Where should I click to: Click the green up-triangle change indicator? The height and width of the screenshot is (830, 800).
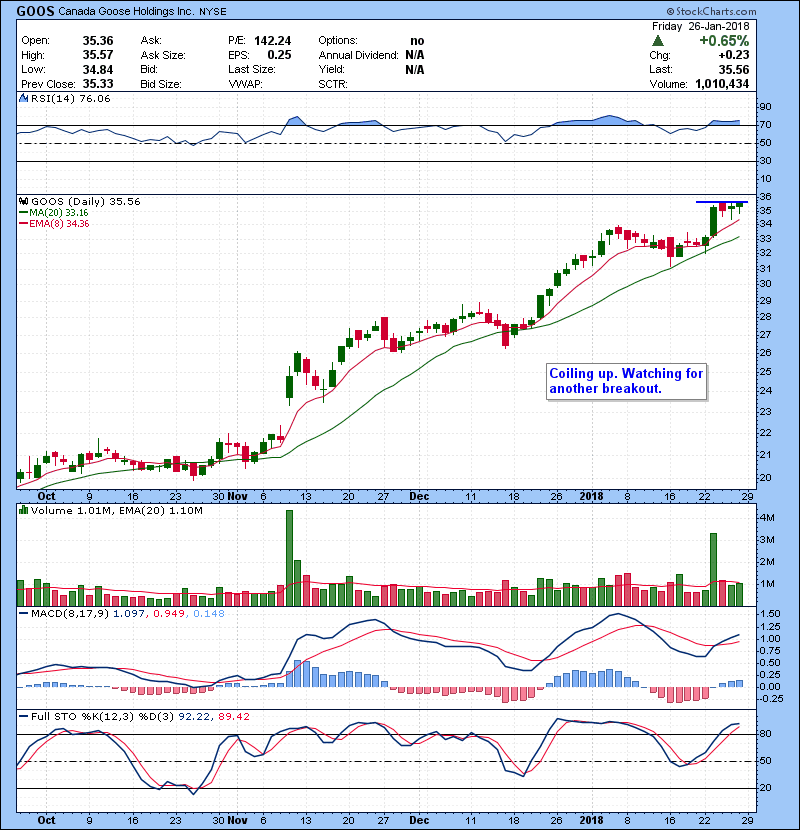tap(658, 41)
